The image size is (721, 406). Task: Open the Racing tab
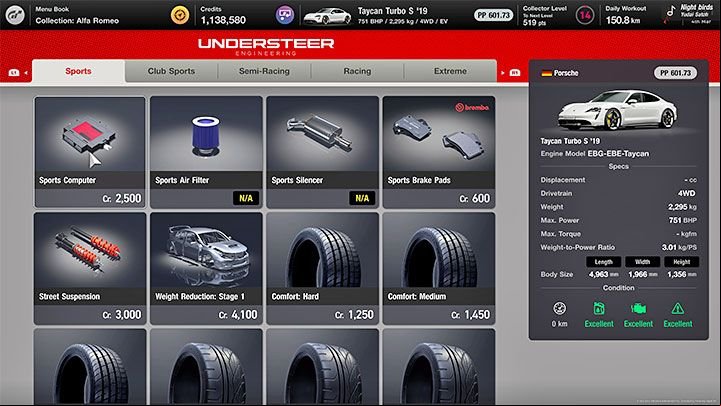(x=357, y=71)
